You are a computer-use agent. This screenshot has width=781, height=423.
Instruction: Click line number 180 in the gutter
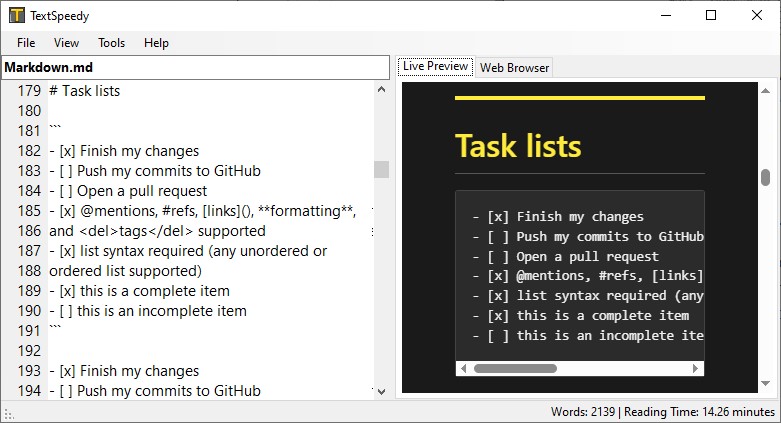click(29, 111)
